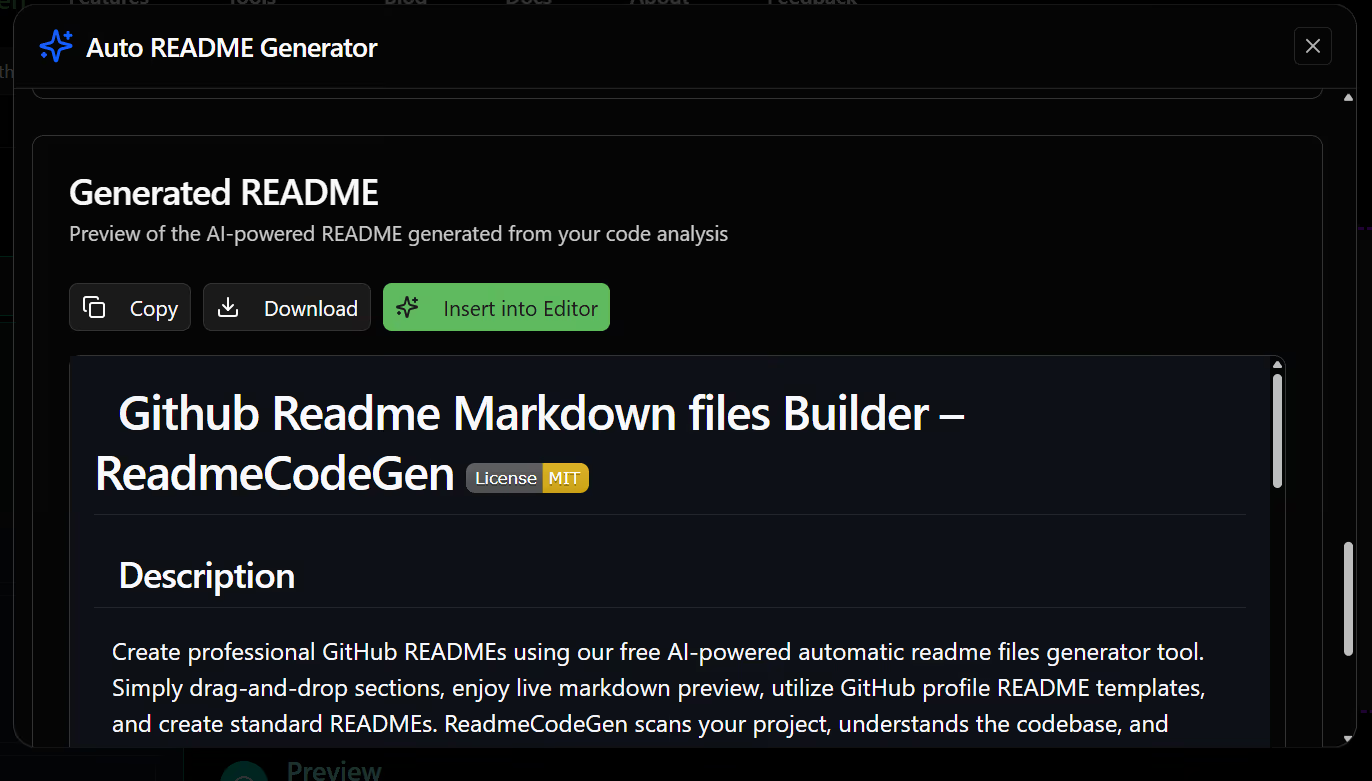This screenshot has height=781, width=1372.
Task: Open the Tools navigation item
Action: tap(251, 4)
